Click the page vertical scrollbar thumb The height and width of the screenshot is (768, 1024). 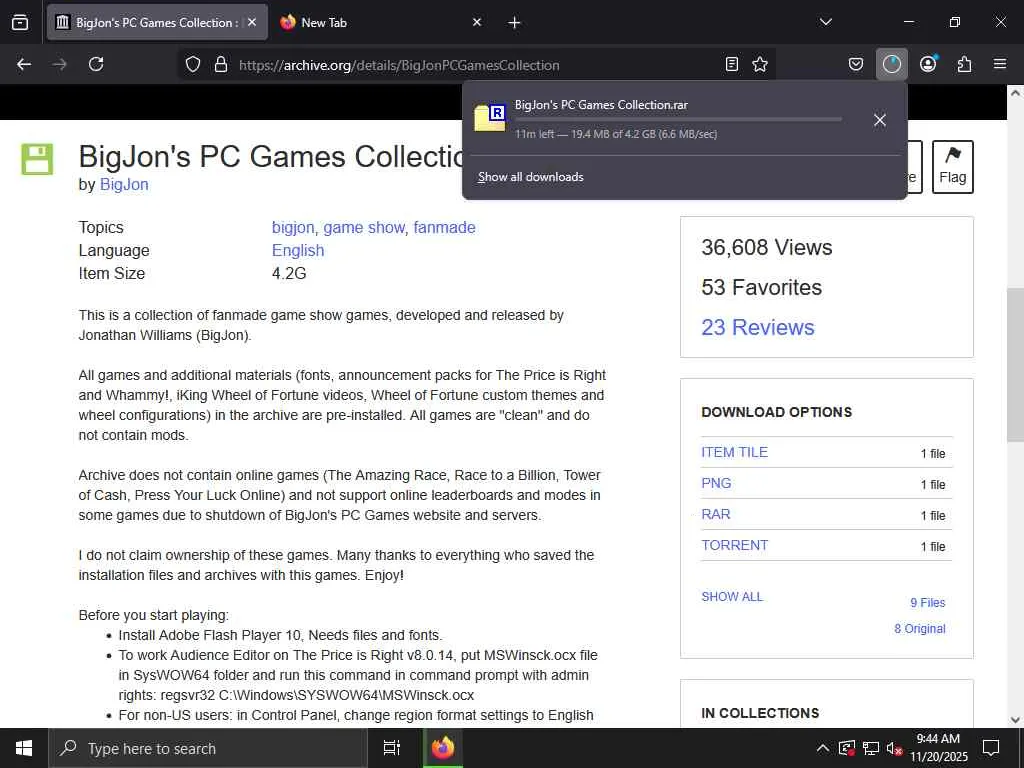1015,364
